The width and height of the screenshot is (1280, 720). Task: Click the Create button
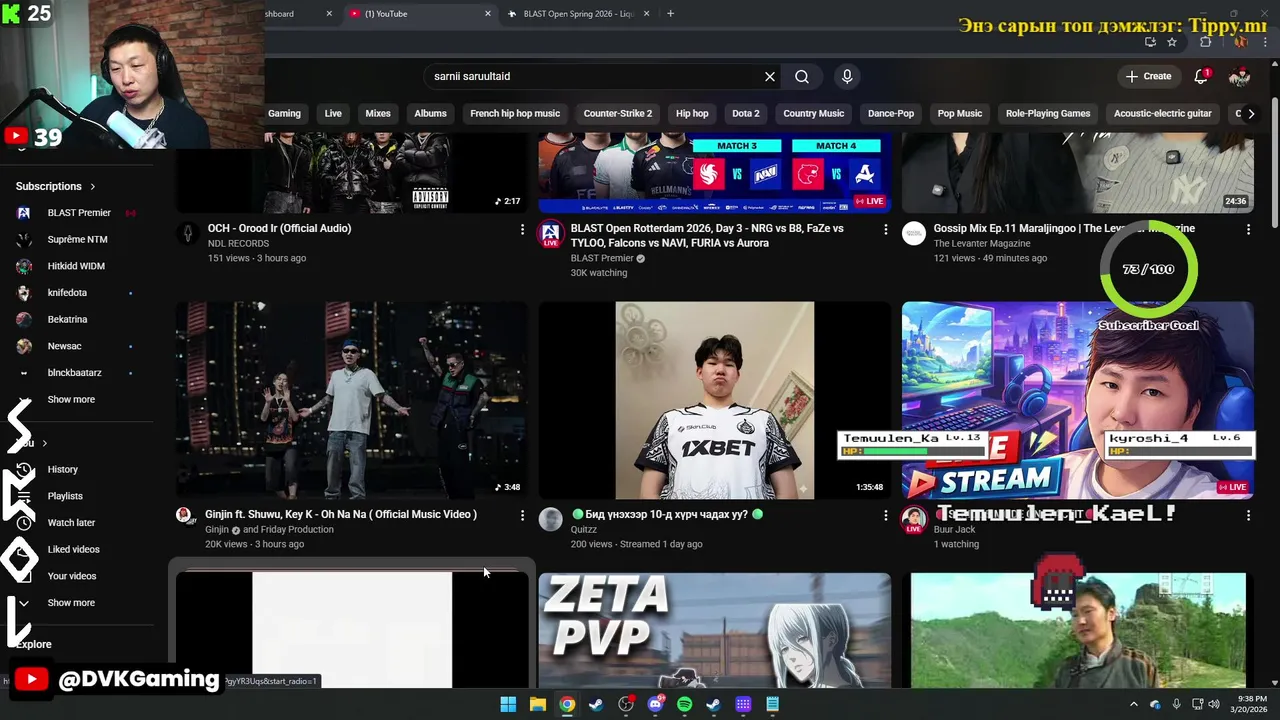[x=1148, y=76]
